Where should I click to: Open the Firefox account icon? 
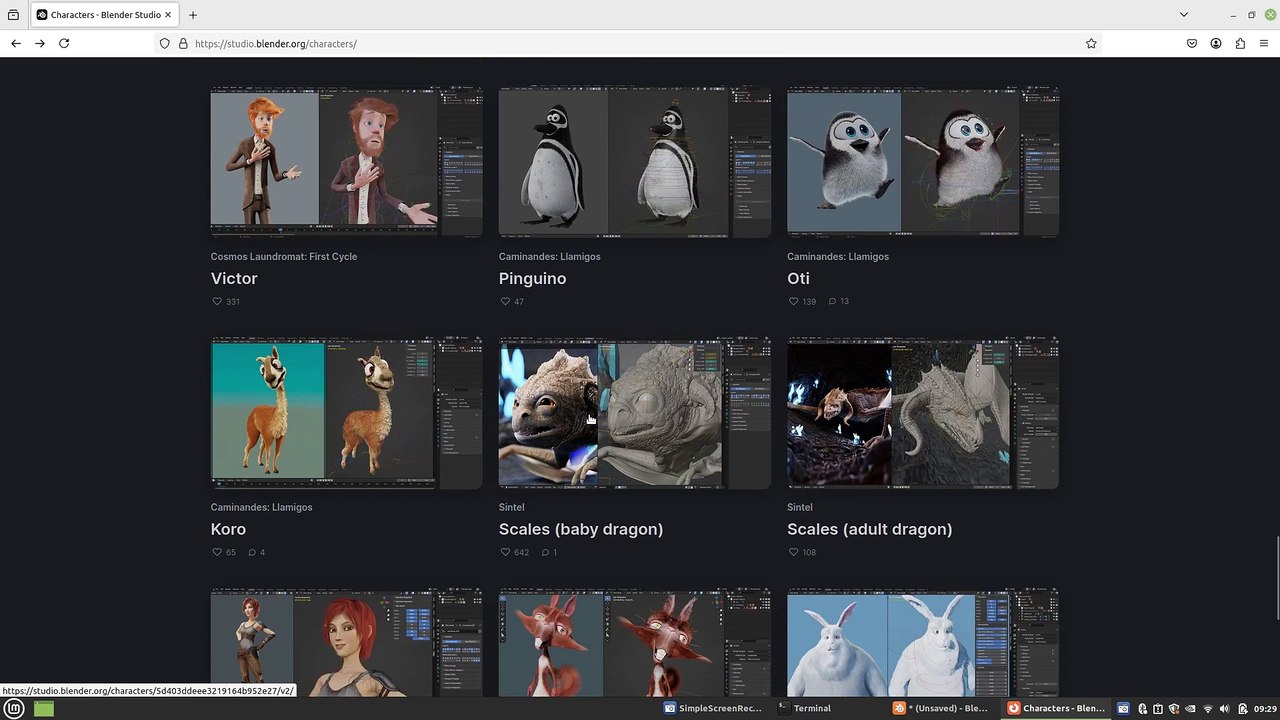click(1216, 44)
